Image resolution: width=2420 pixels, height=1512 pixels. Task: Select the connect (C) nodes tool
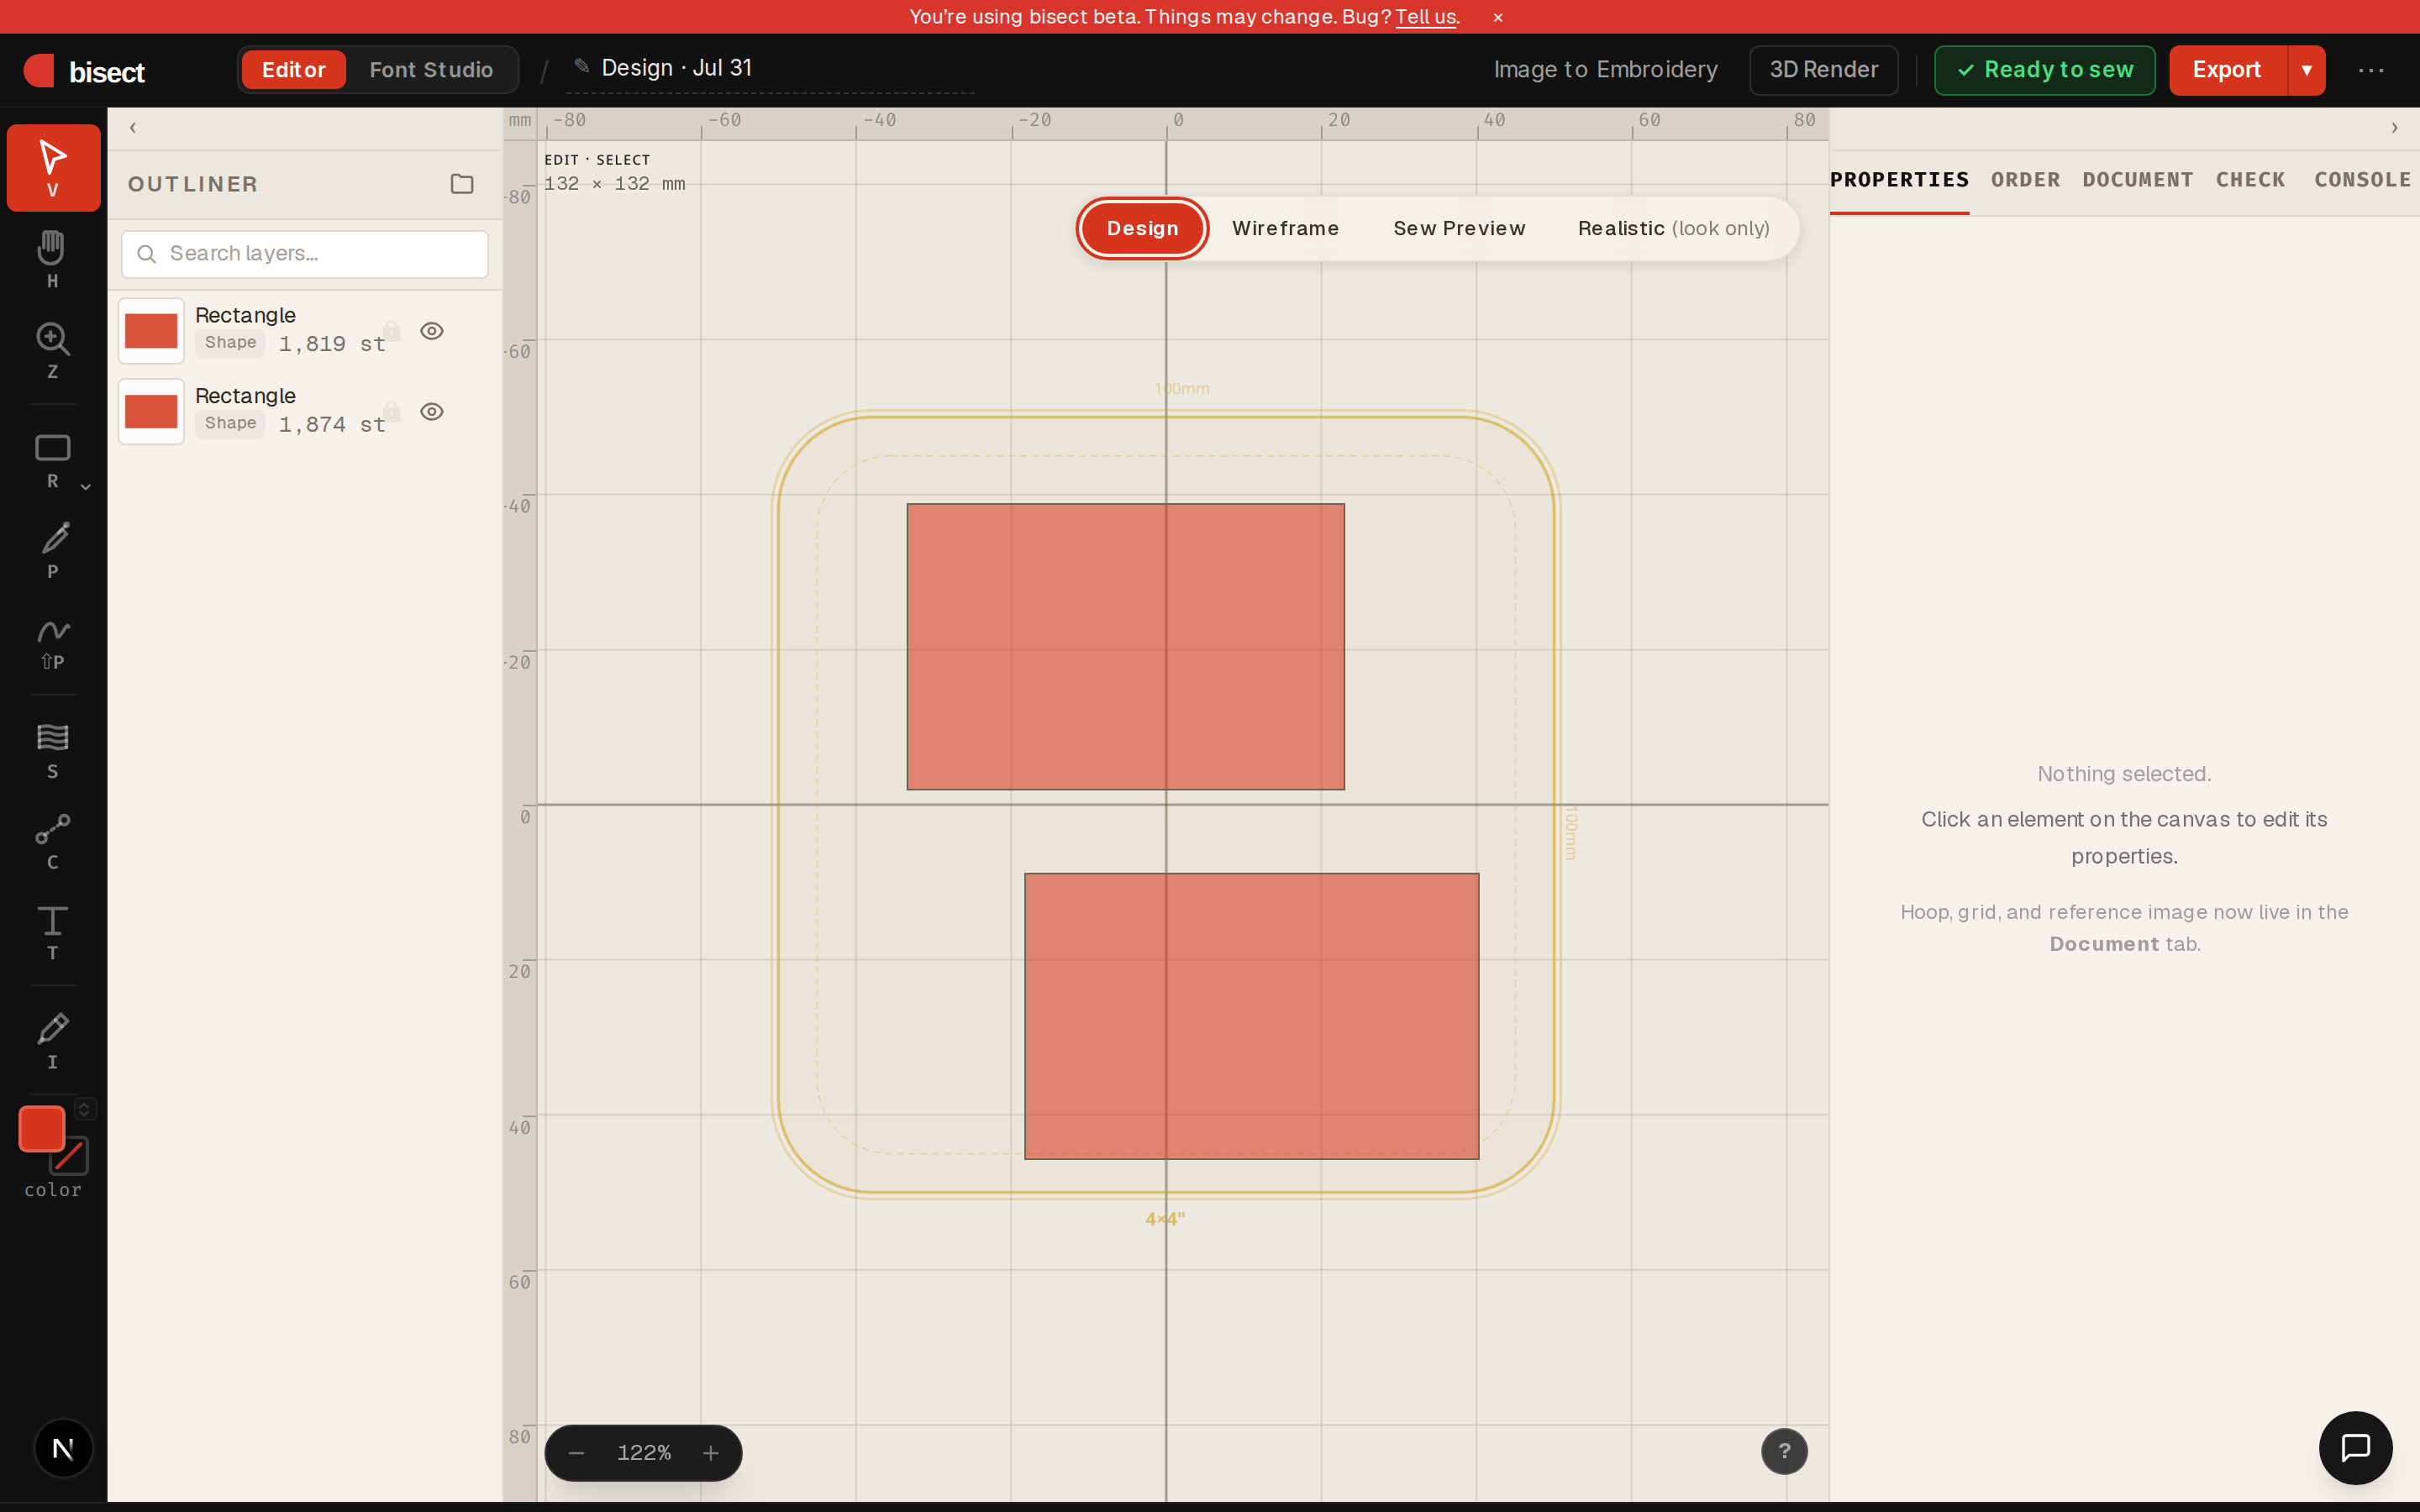[x=53, y=840]
